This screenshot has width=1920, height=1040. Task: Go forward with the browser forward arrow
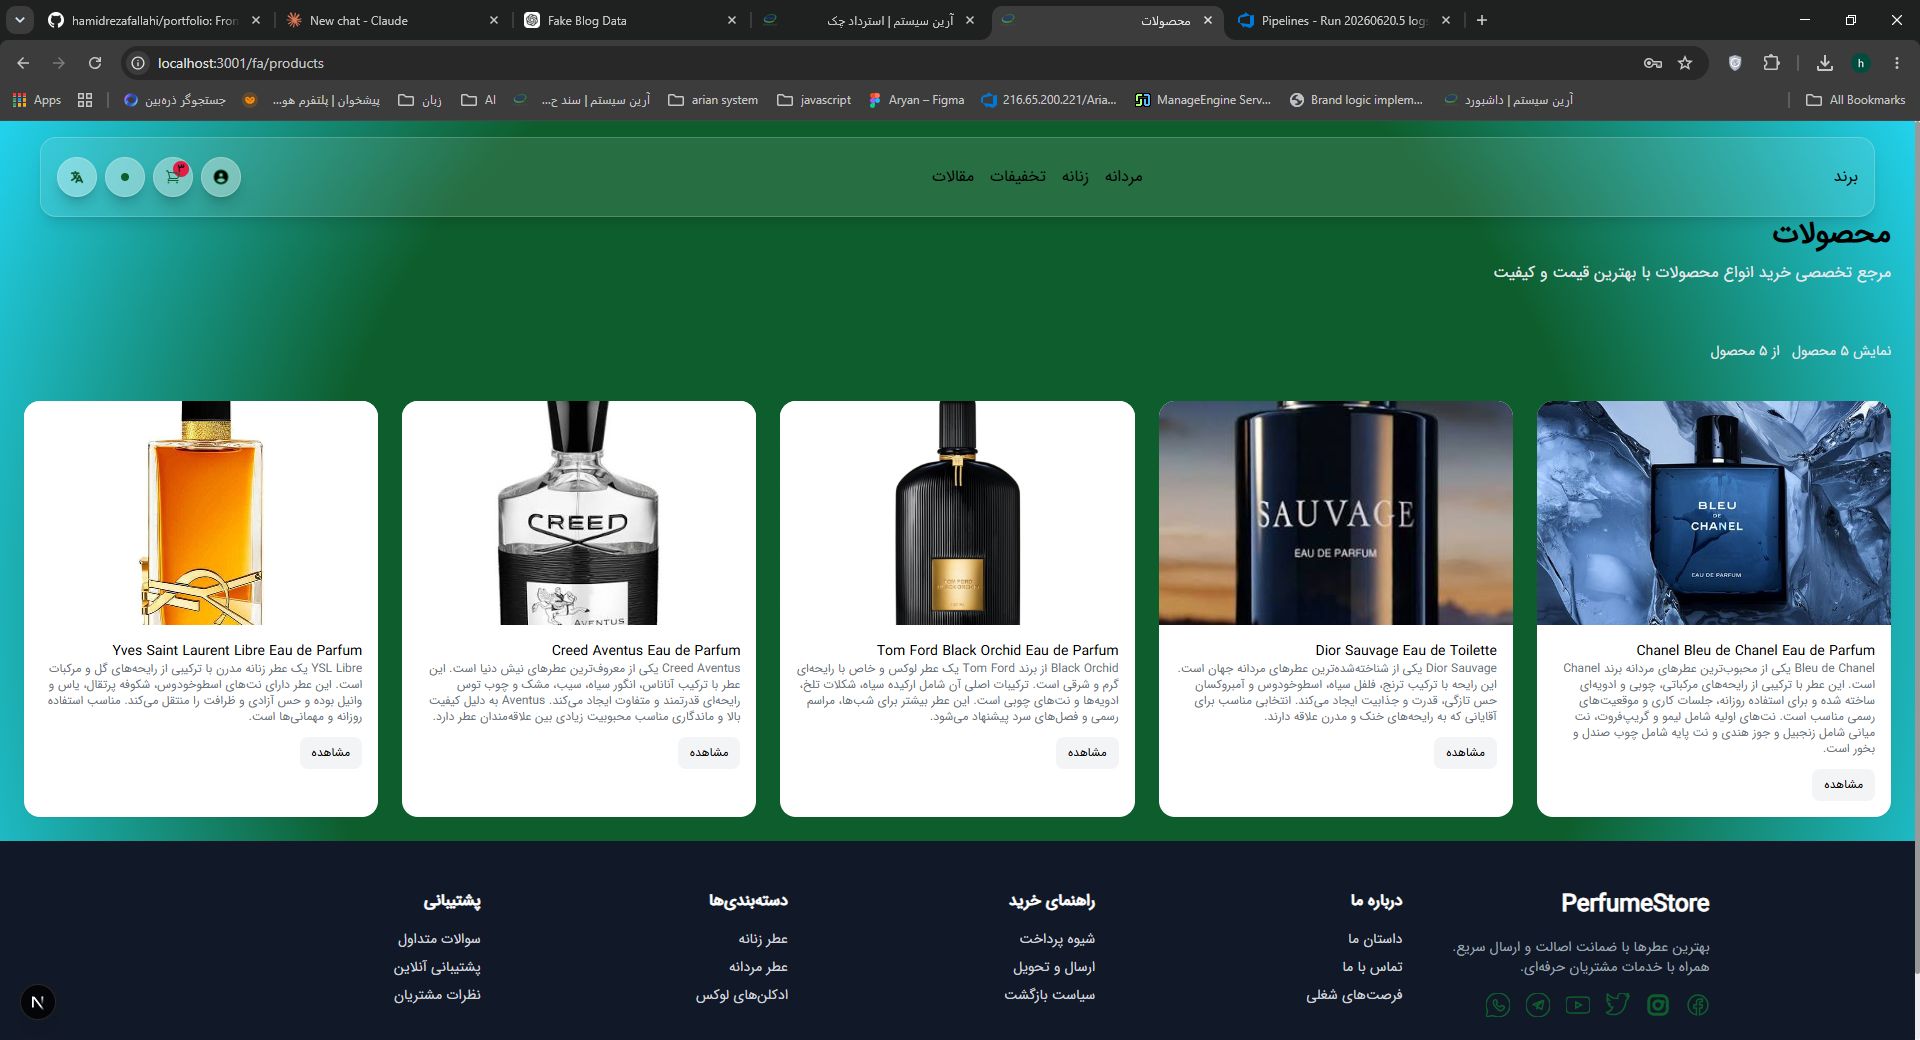click(x=59, y=63)
